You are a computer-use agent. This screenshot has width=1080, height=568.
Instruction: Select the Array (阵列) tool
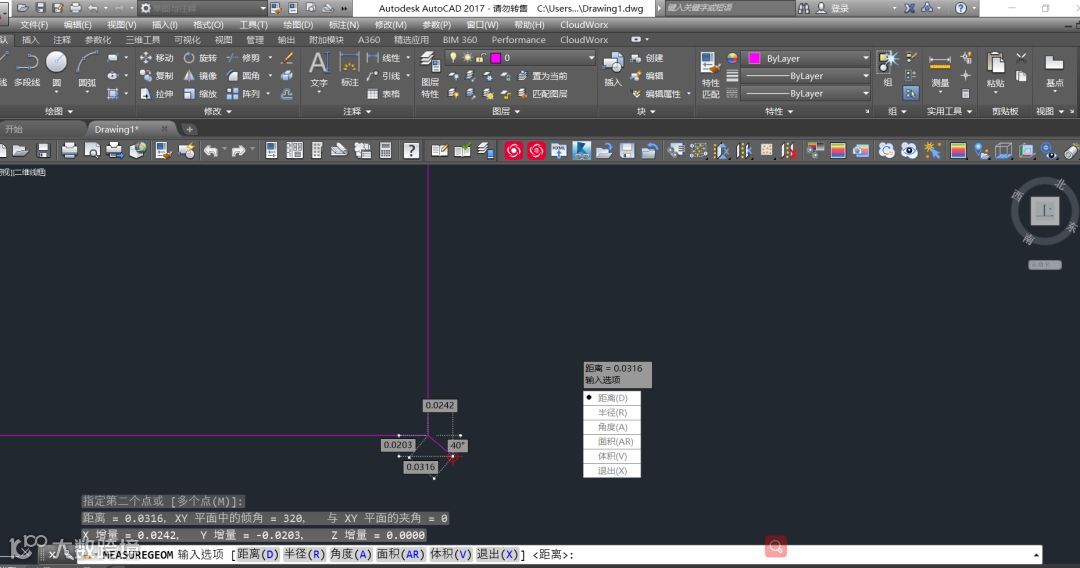click(x=244, y=94)
